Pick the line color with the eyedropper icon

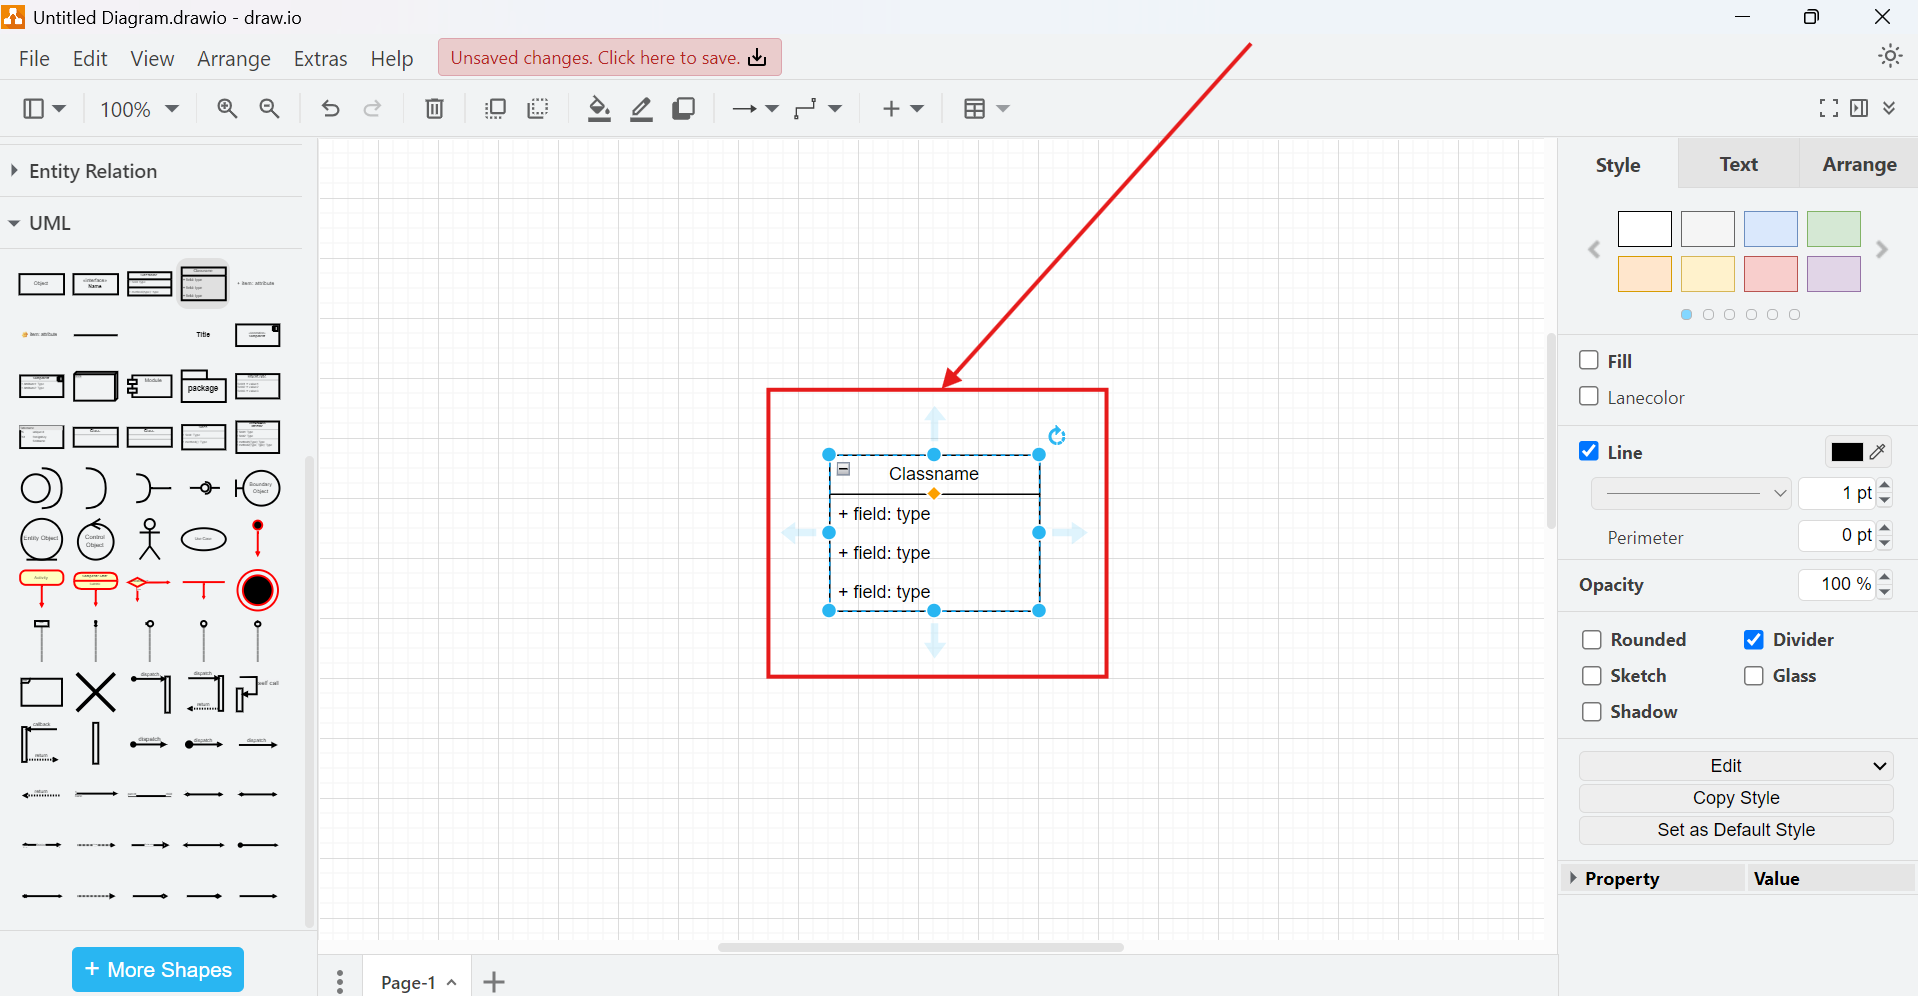tap(1879, 452)
